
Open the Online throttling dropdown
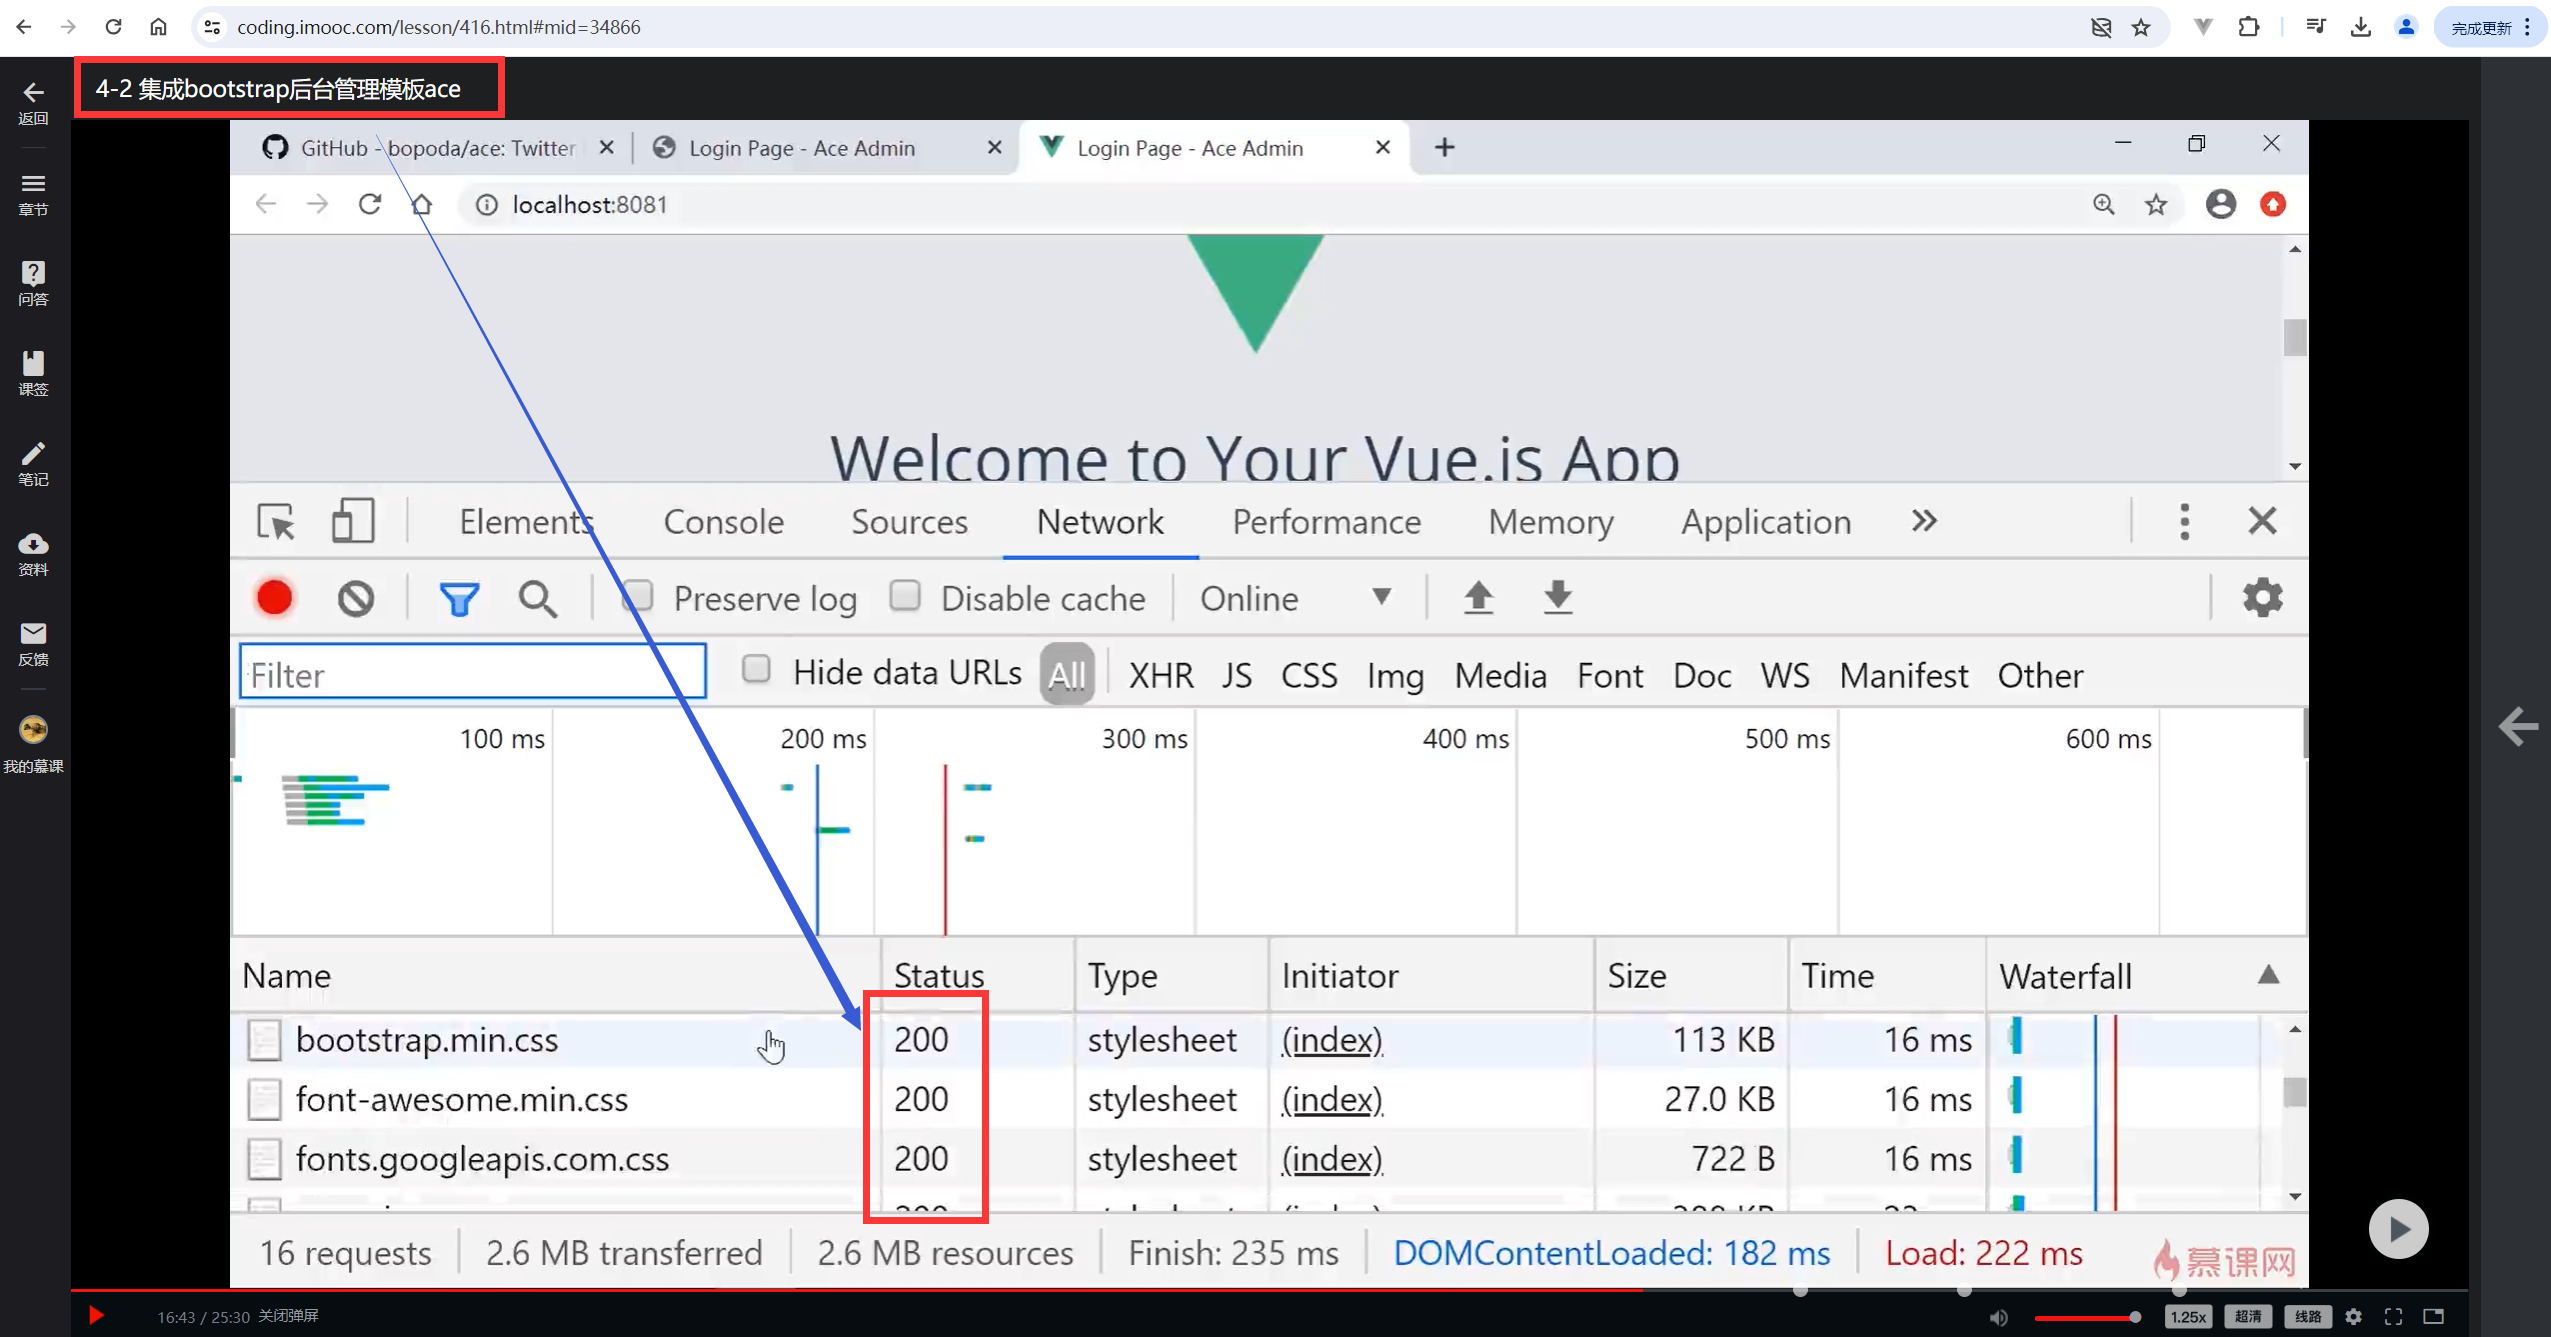tap(1296, 598)
